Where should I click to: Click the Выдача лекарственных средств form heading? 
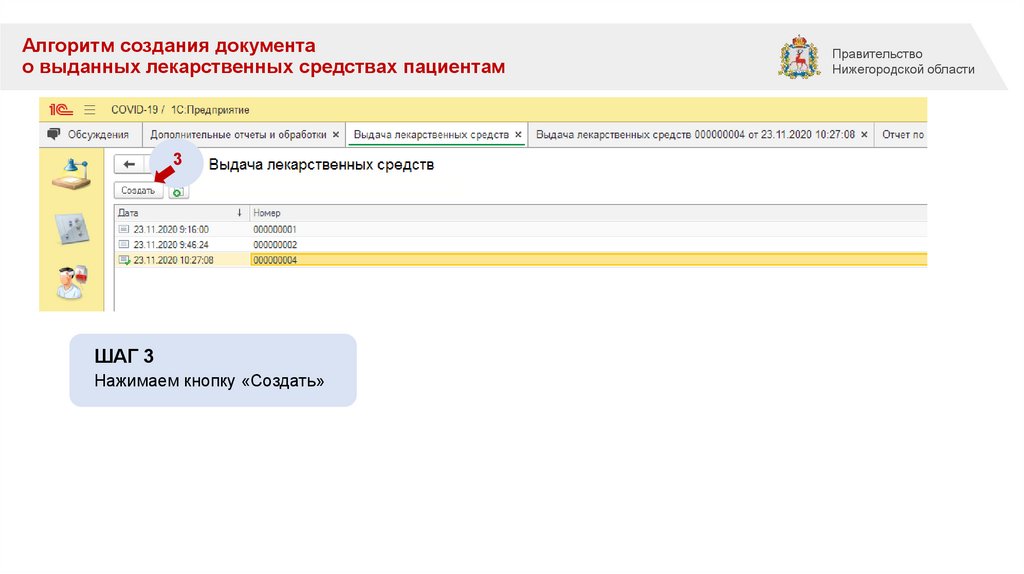tap(321, 165)
